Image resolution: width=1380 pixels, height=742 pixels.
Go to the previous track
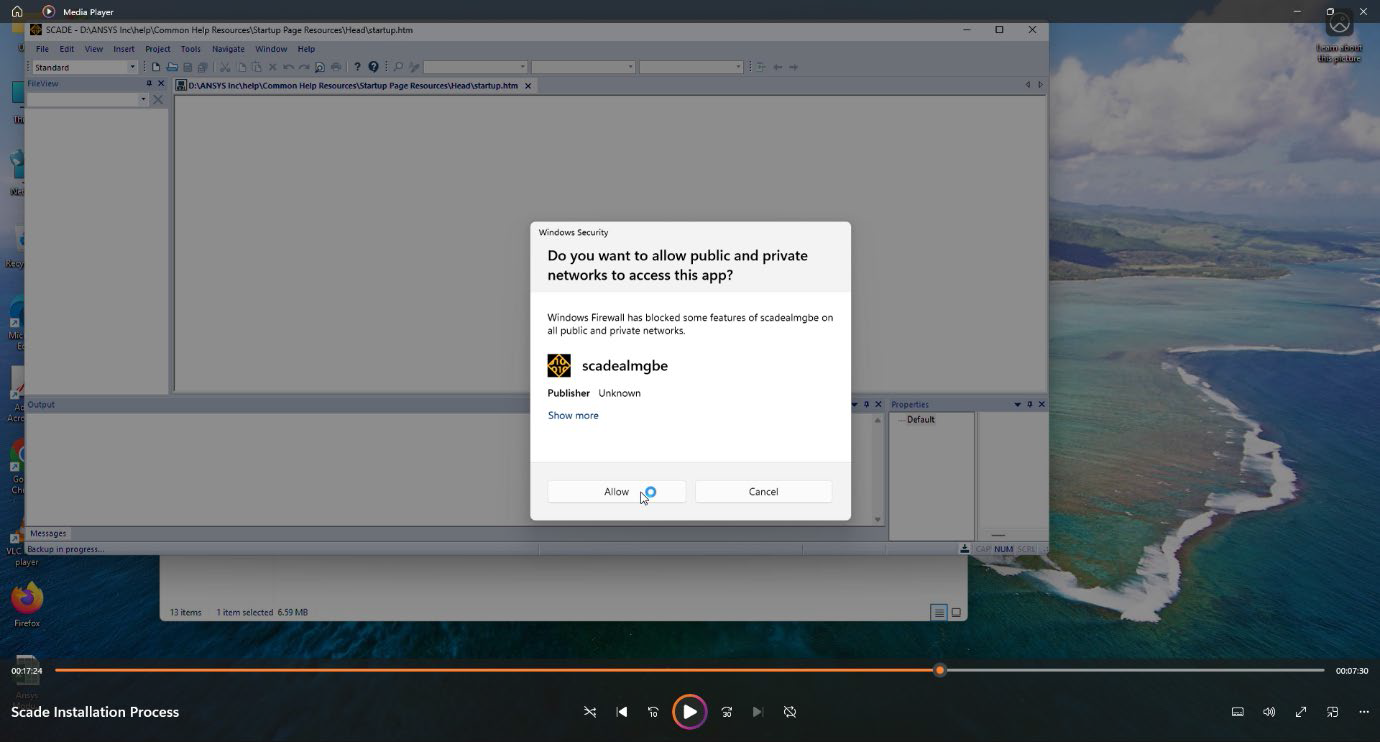click(x=621, y=712)
